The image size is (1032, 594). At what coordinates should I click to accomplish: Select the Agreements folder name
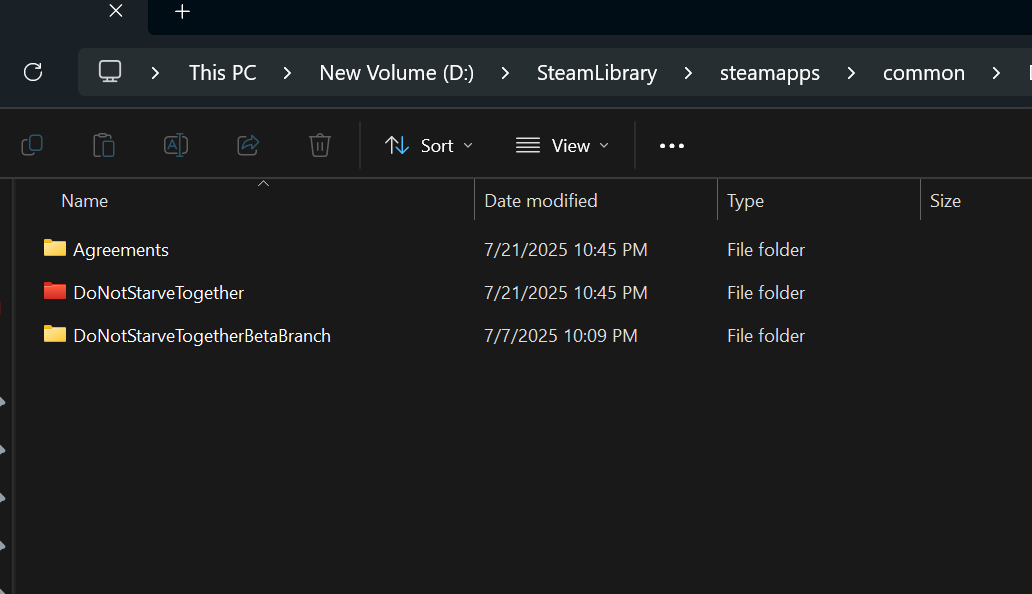click(120, 250)
